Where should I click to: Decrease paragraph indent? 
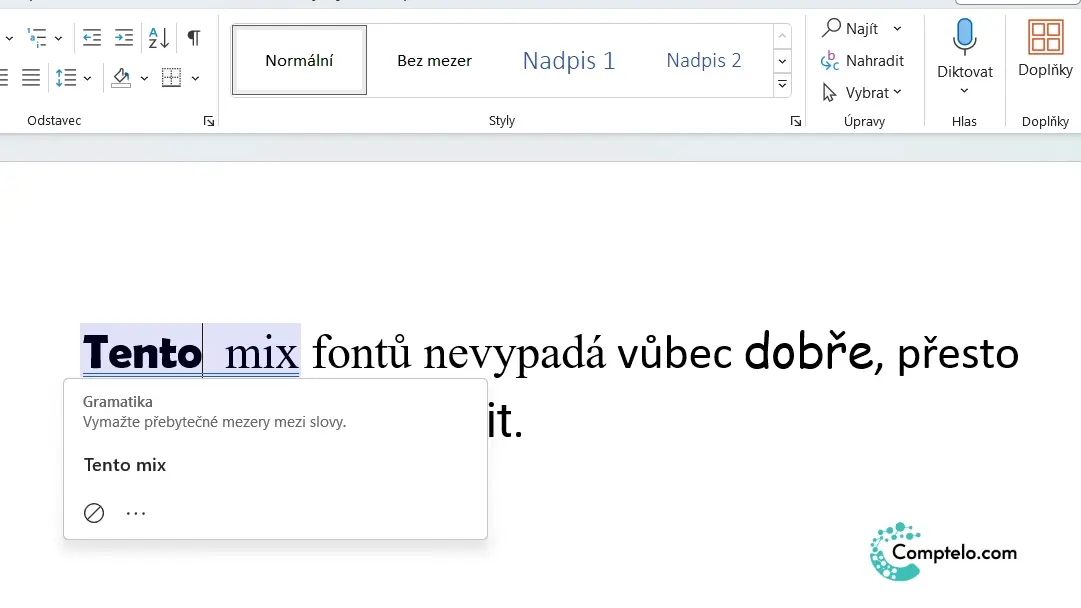click(x=92, y=38)
